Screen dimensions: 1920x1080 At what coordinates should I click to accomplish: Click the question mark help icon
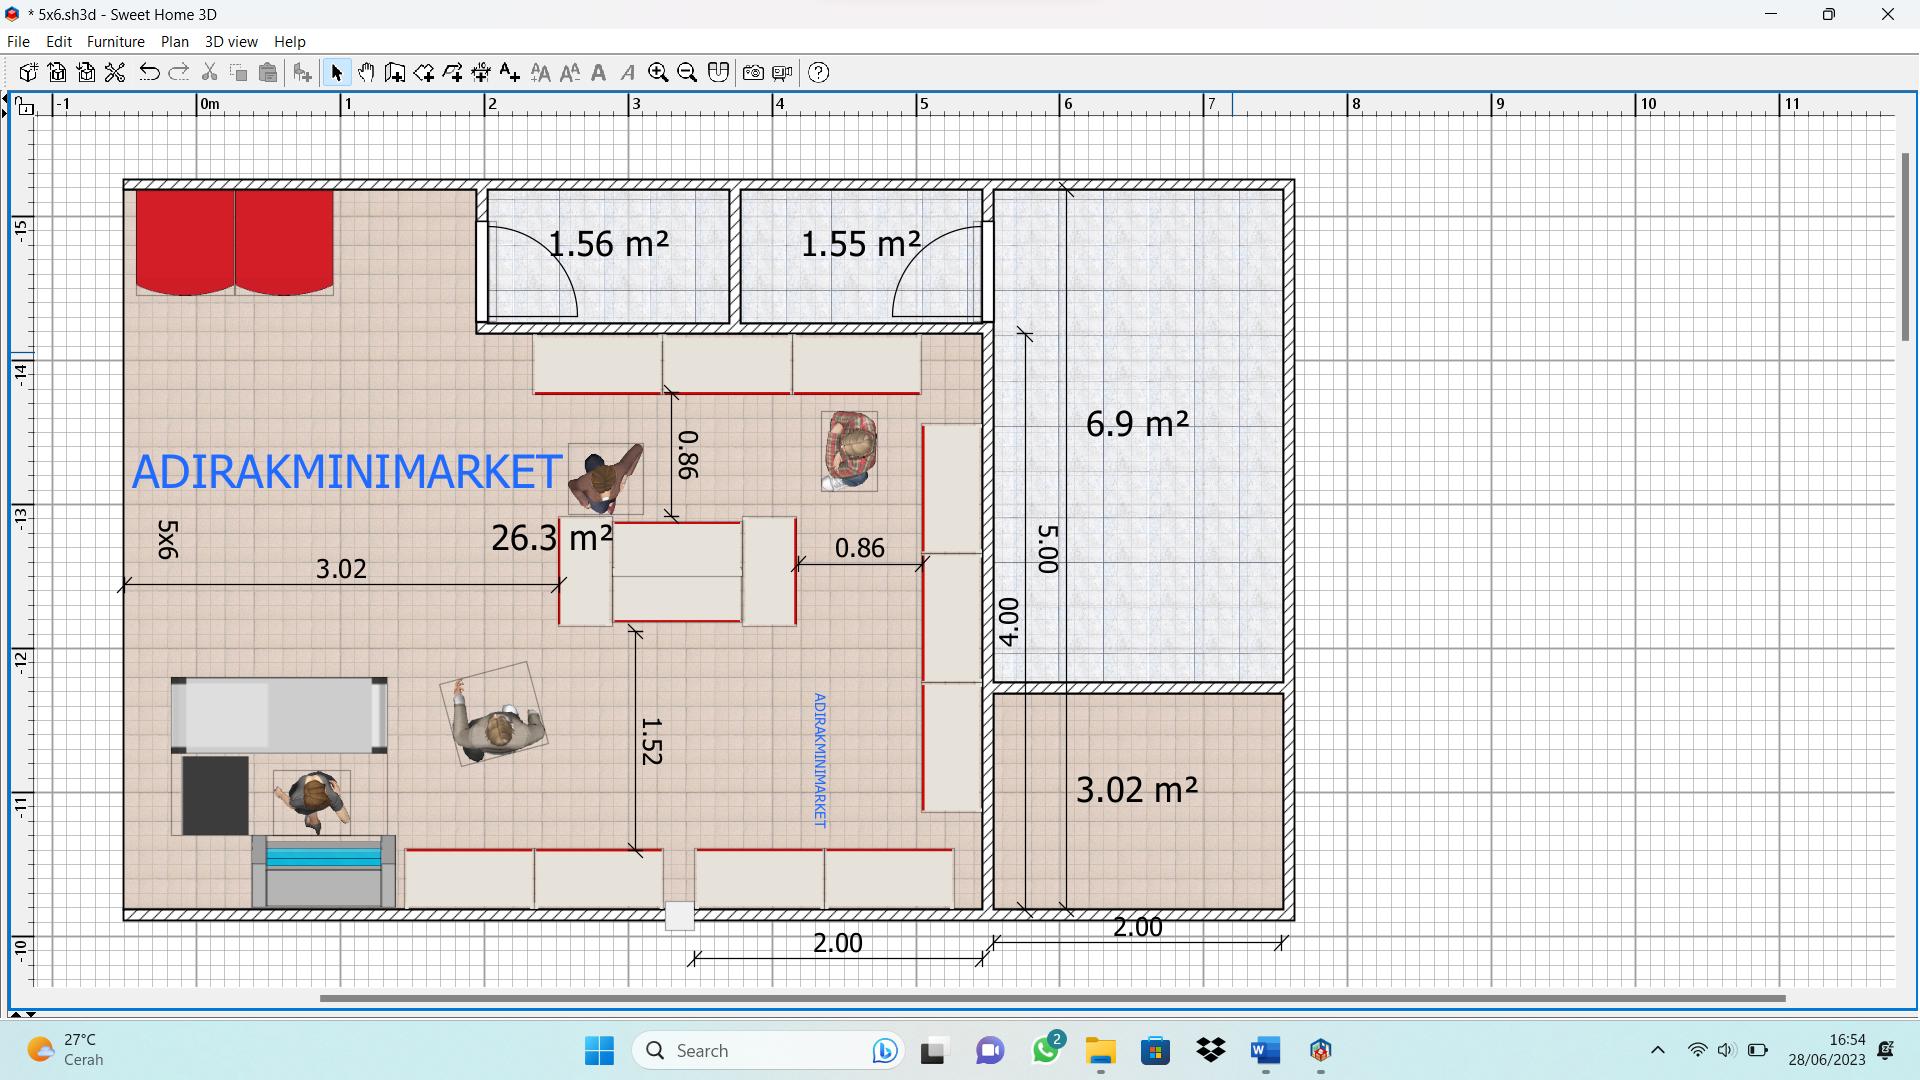coord(819,73)
